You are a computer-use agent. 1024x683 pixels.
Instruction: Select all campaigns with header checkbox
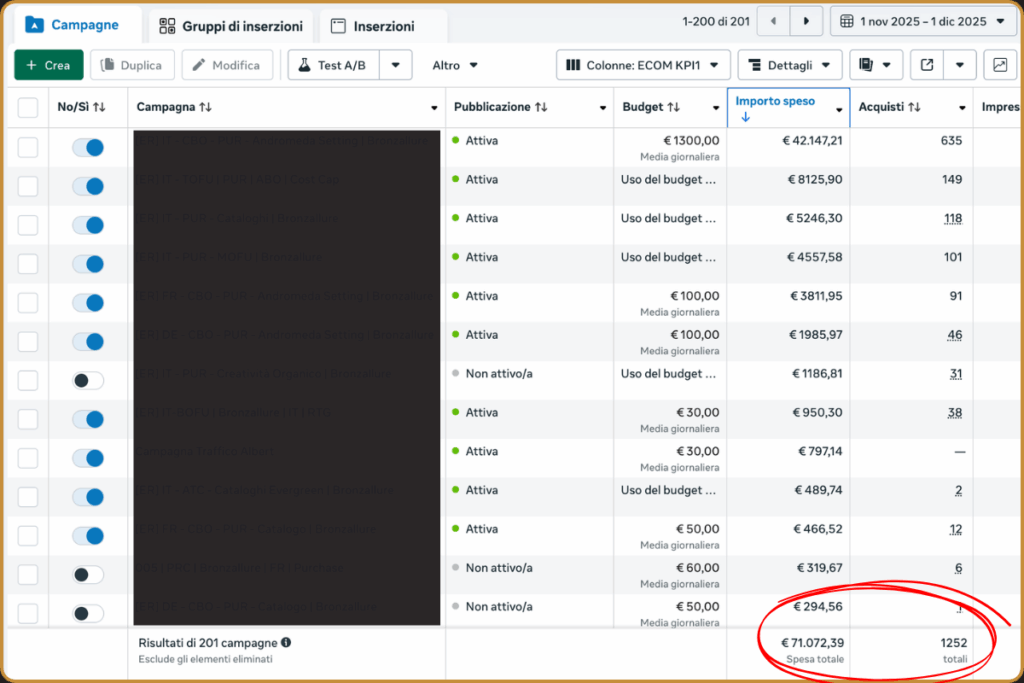[27, 107]
